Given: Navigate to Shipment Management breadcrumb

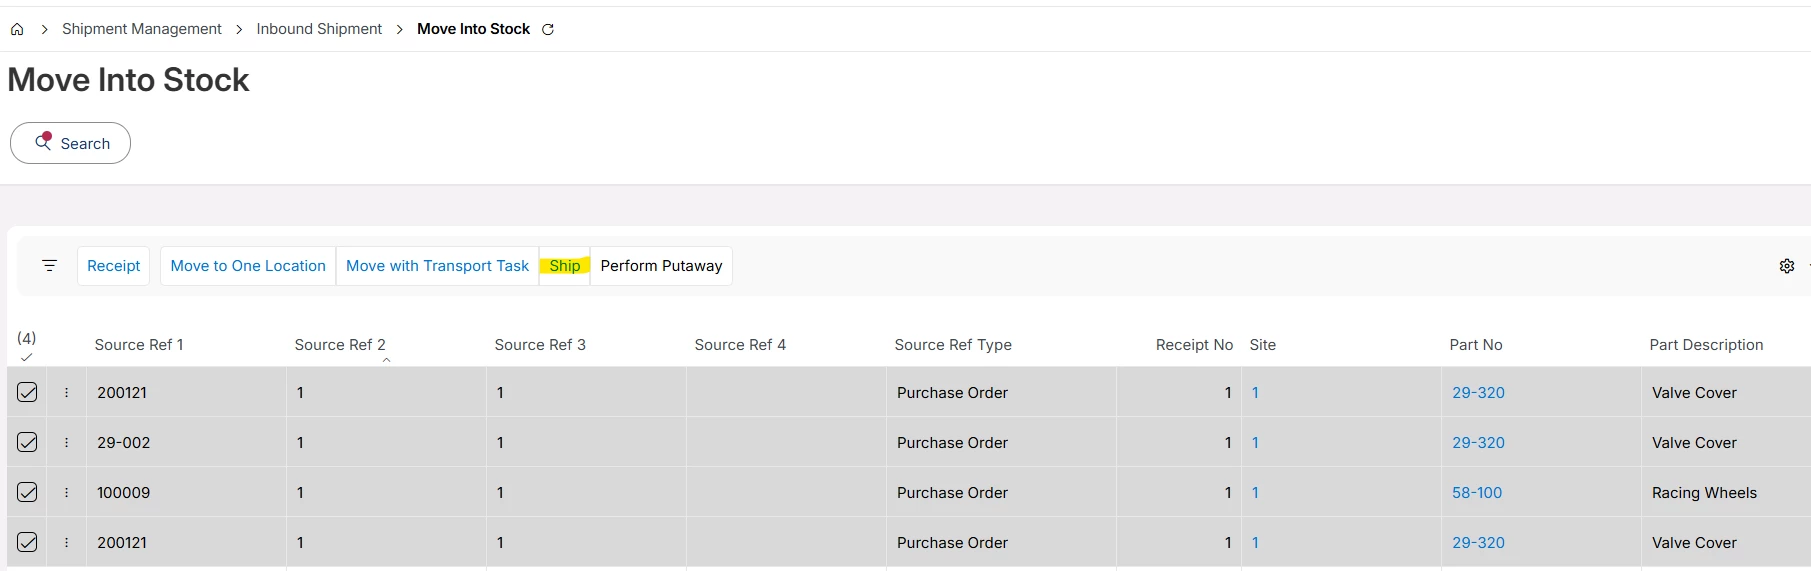Looking at the screenshot, I should tap(142, 29).
